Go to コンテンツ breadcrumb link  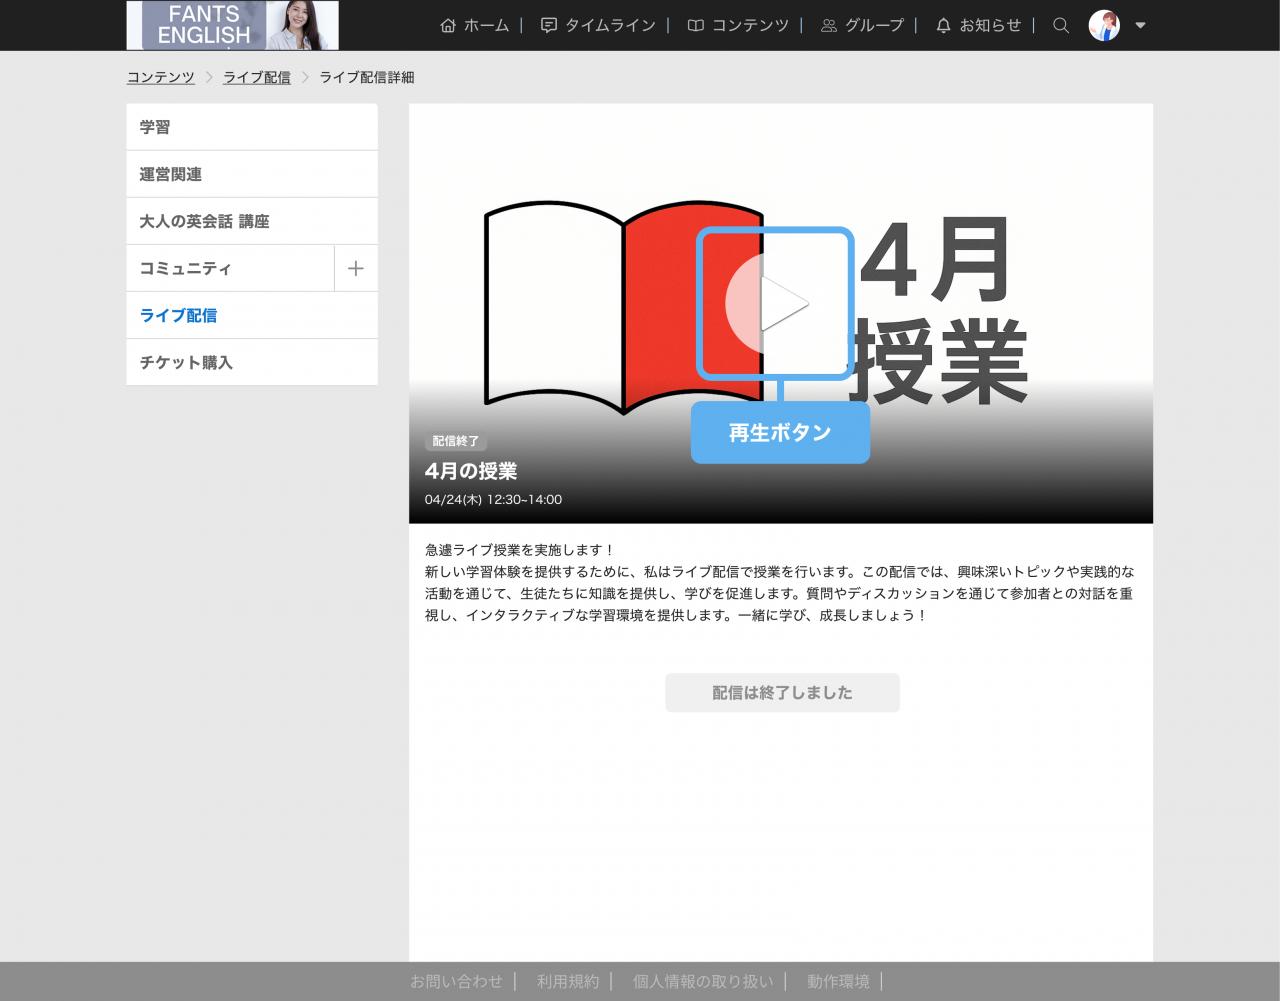click(x=161, y=77)
